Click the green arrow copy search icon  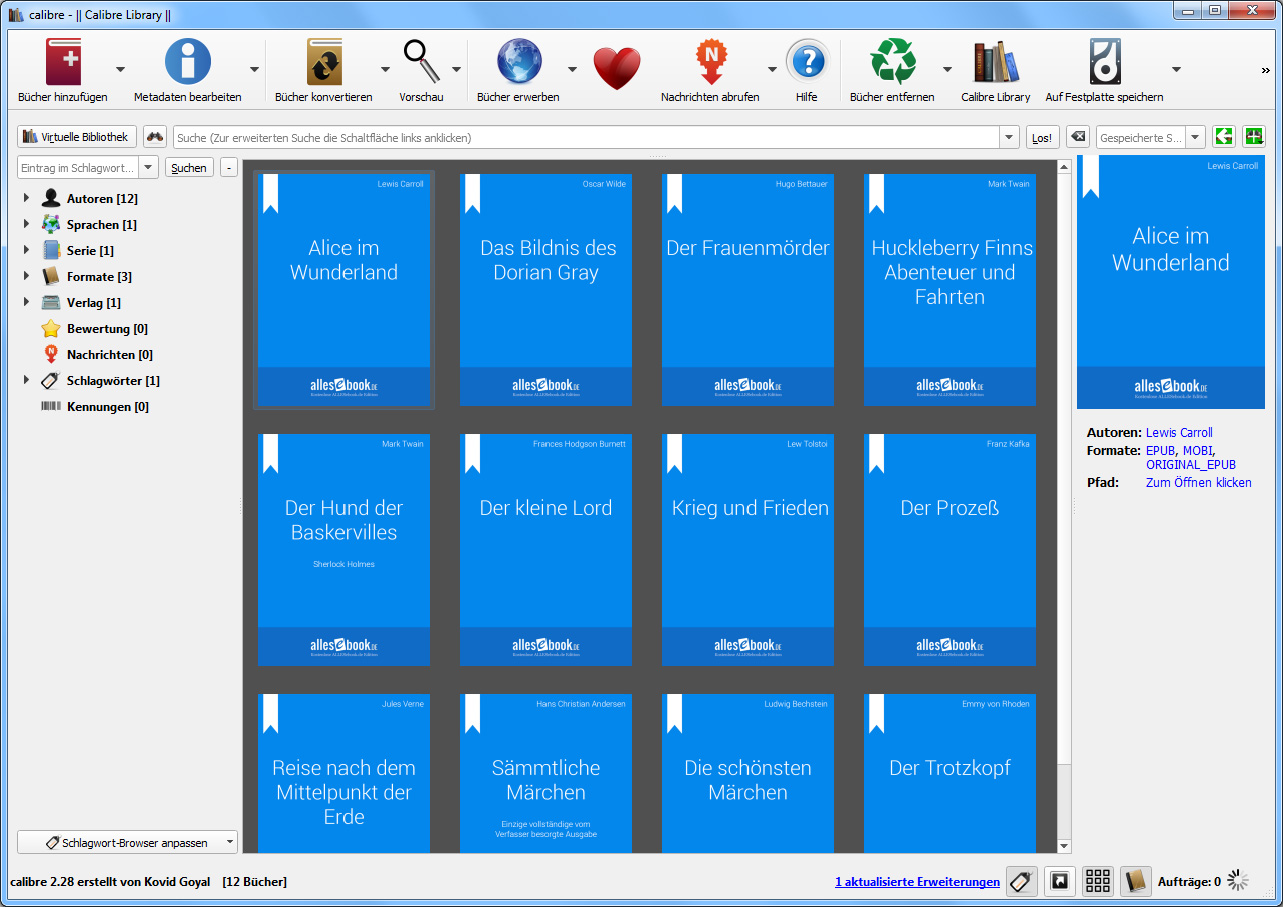pos(1223,137)
